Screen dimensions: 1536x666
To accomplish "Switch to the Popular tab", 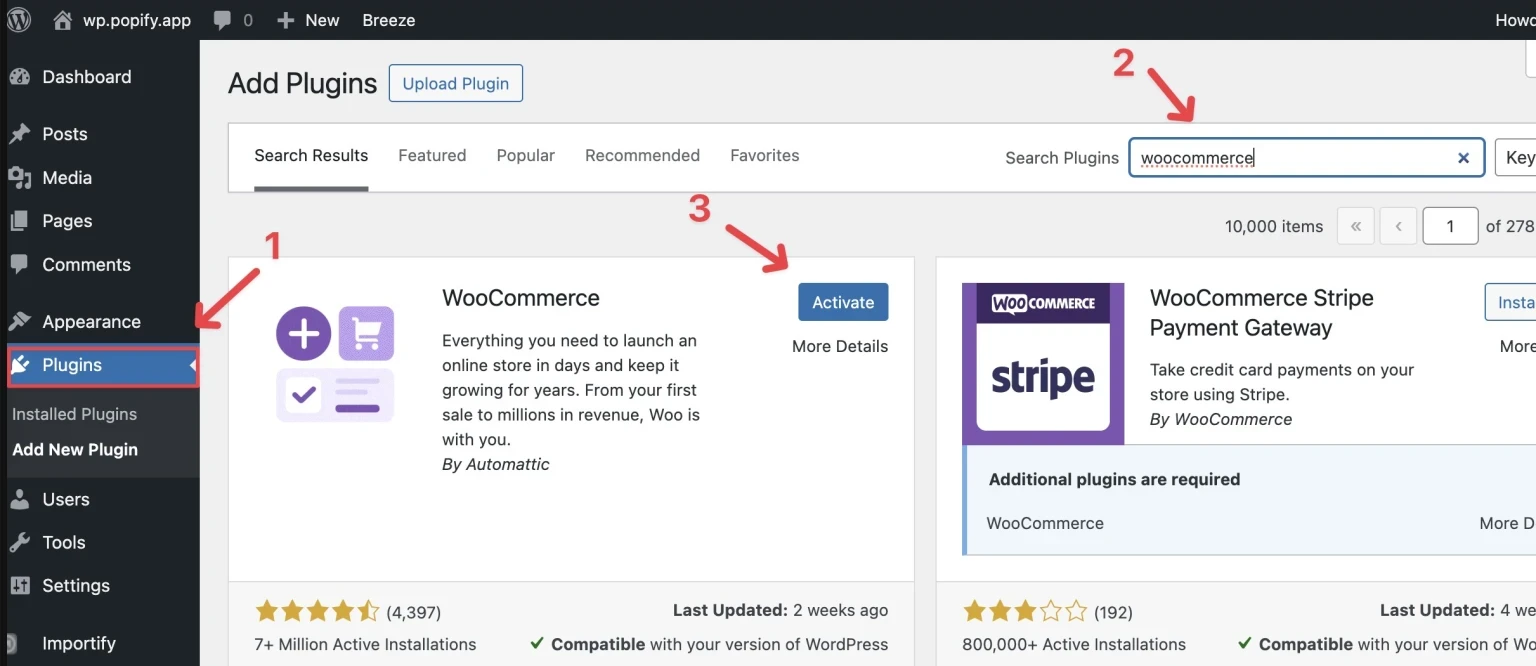I will [526, 156].
